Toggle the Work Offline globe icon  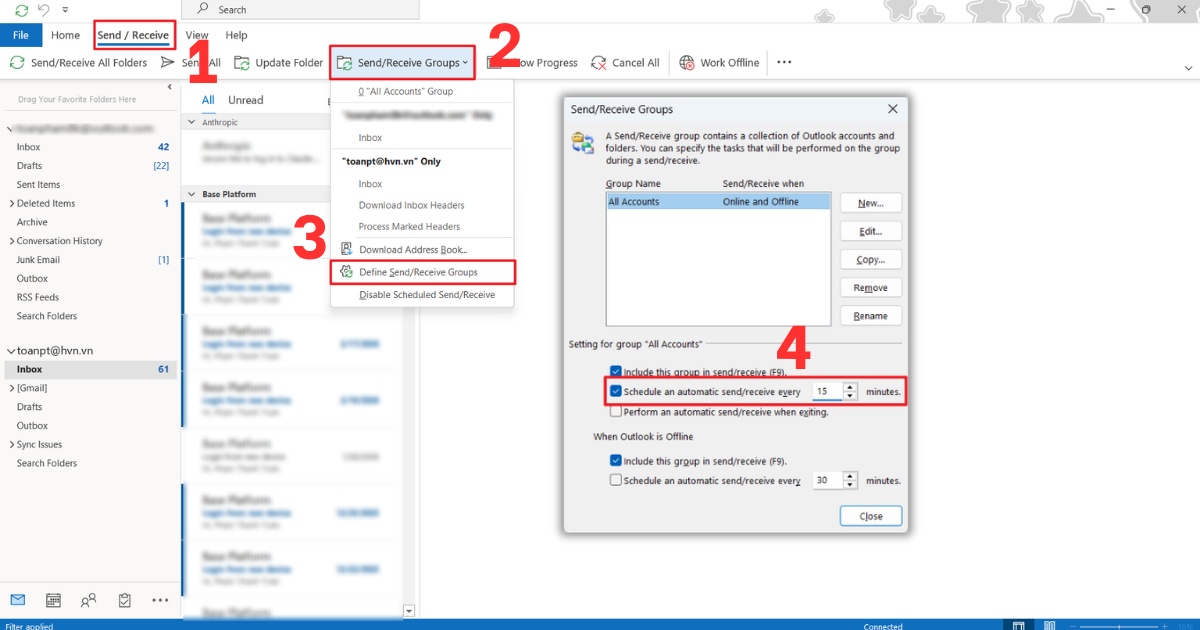click(687, 63)
